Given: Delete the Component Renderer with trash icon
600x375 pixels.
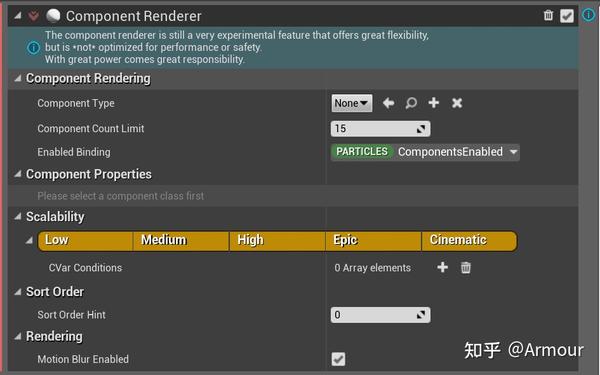Looking at the screenshot, I should pyautogui.click(x=548, y=15).
